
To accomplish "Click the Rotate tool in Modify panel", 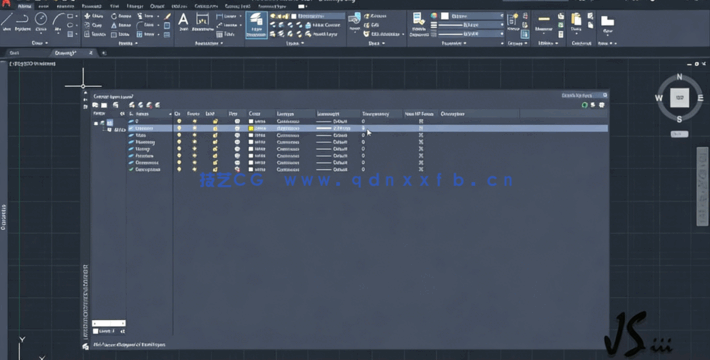I will (121, 16).
